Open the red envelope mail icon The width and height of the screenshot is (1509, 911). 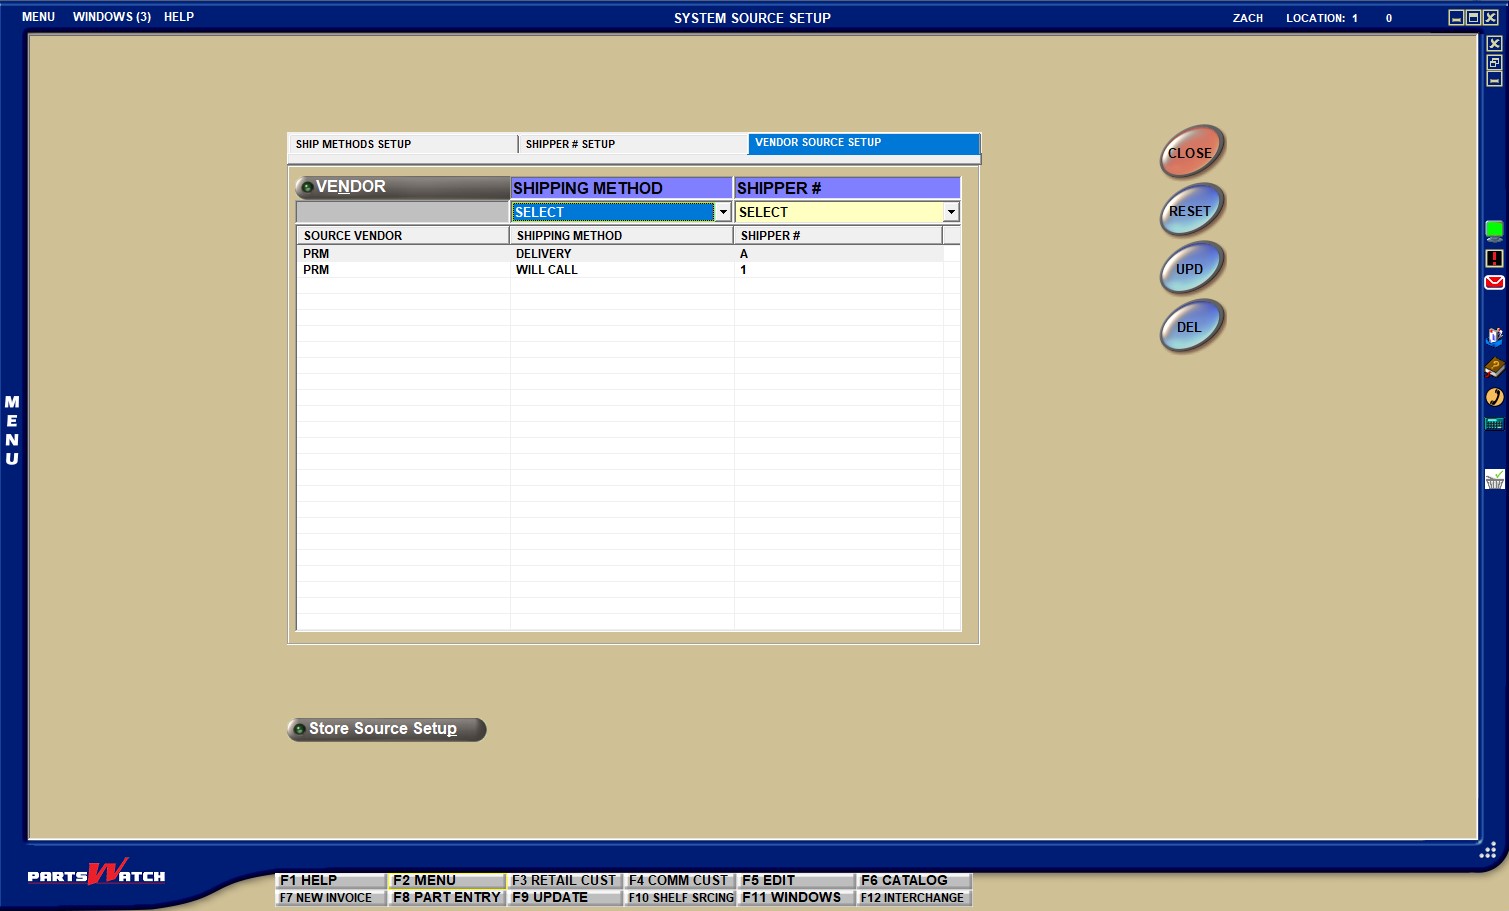(1494, 283)
